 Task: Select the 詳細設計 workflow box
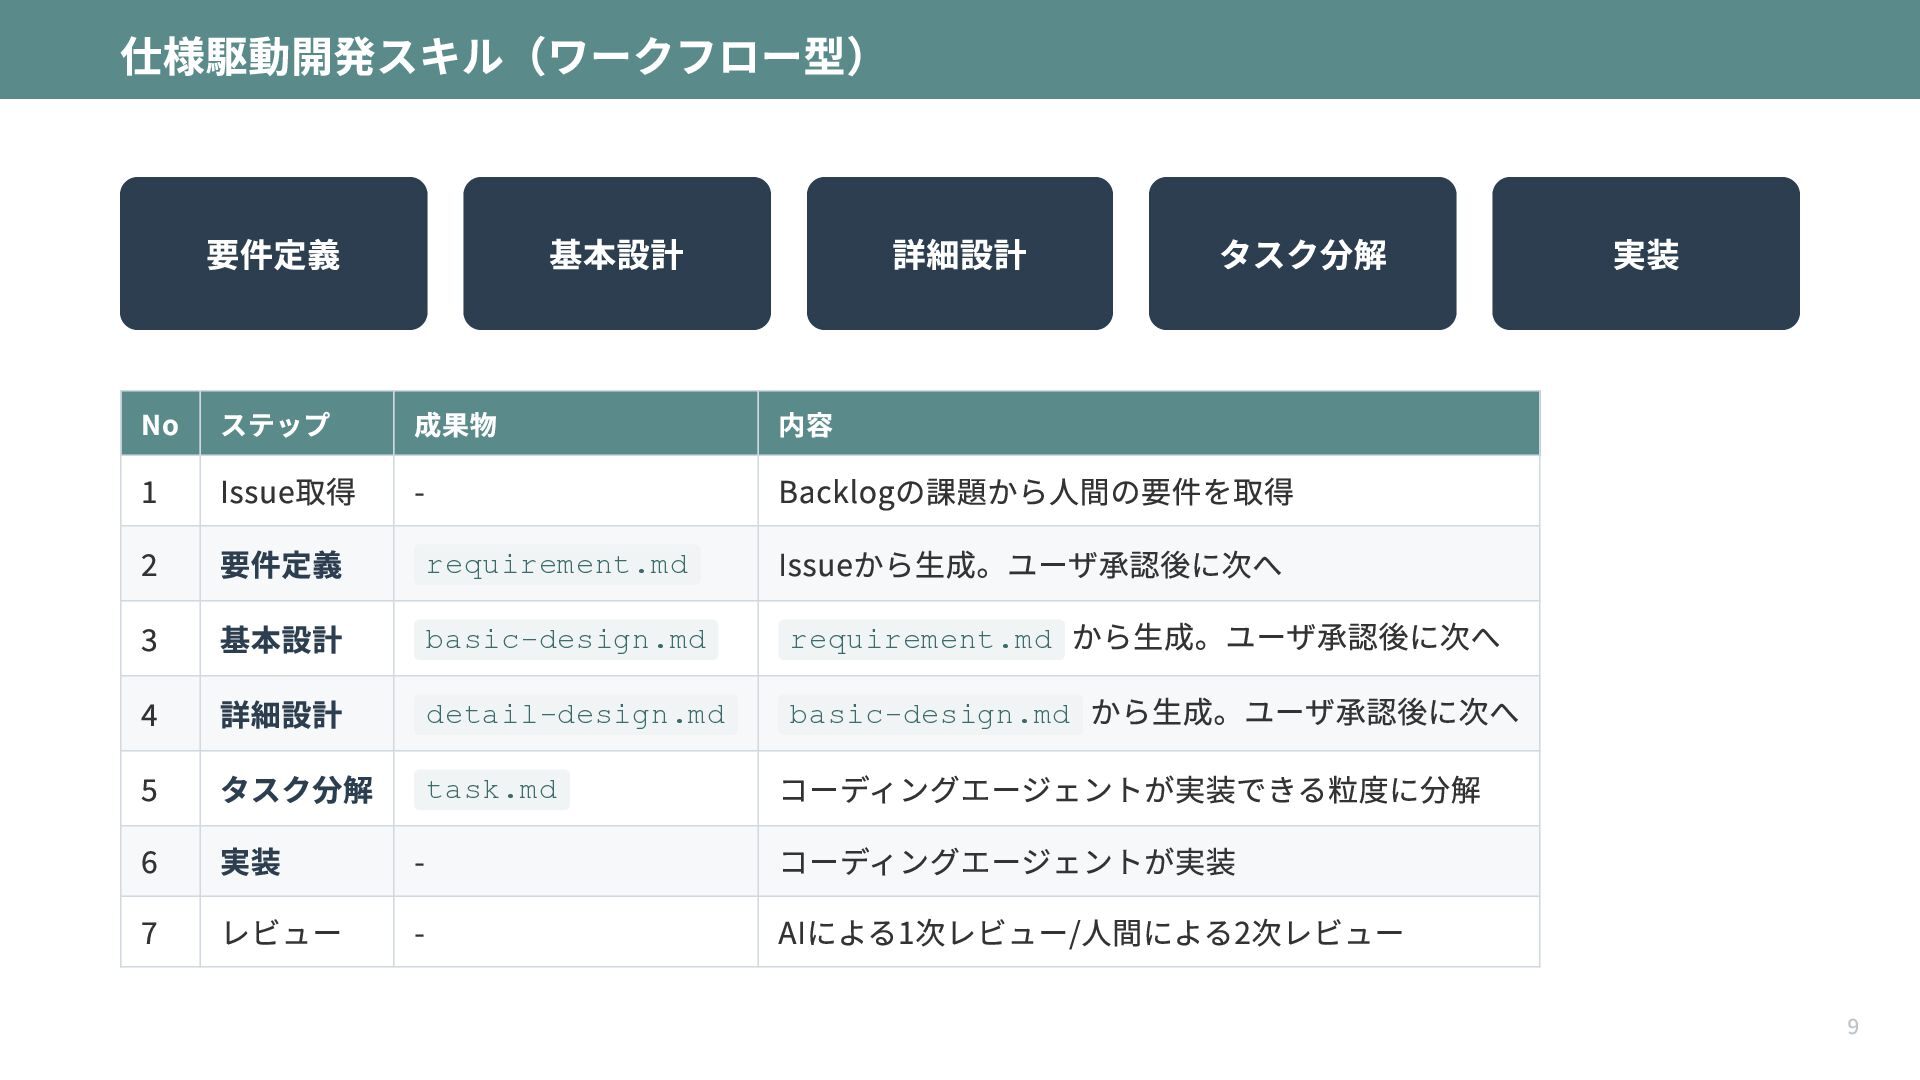959,254
